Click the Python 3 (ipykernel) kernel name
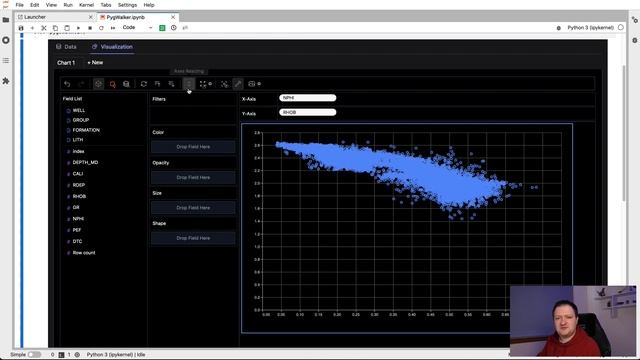 pos(590,28)
